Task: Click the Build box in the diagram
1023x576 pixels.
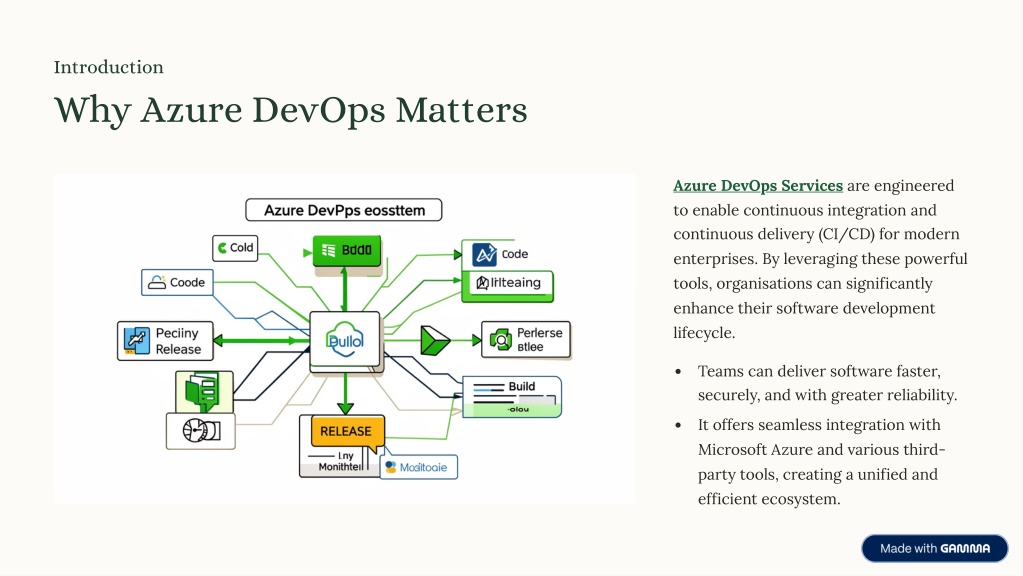Action: [x=512, y=396]
